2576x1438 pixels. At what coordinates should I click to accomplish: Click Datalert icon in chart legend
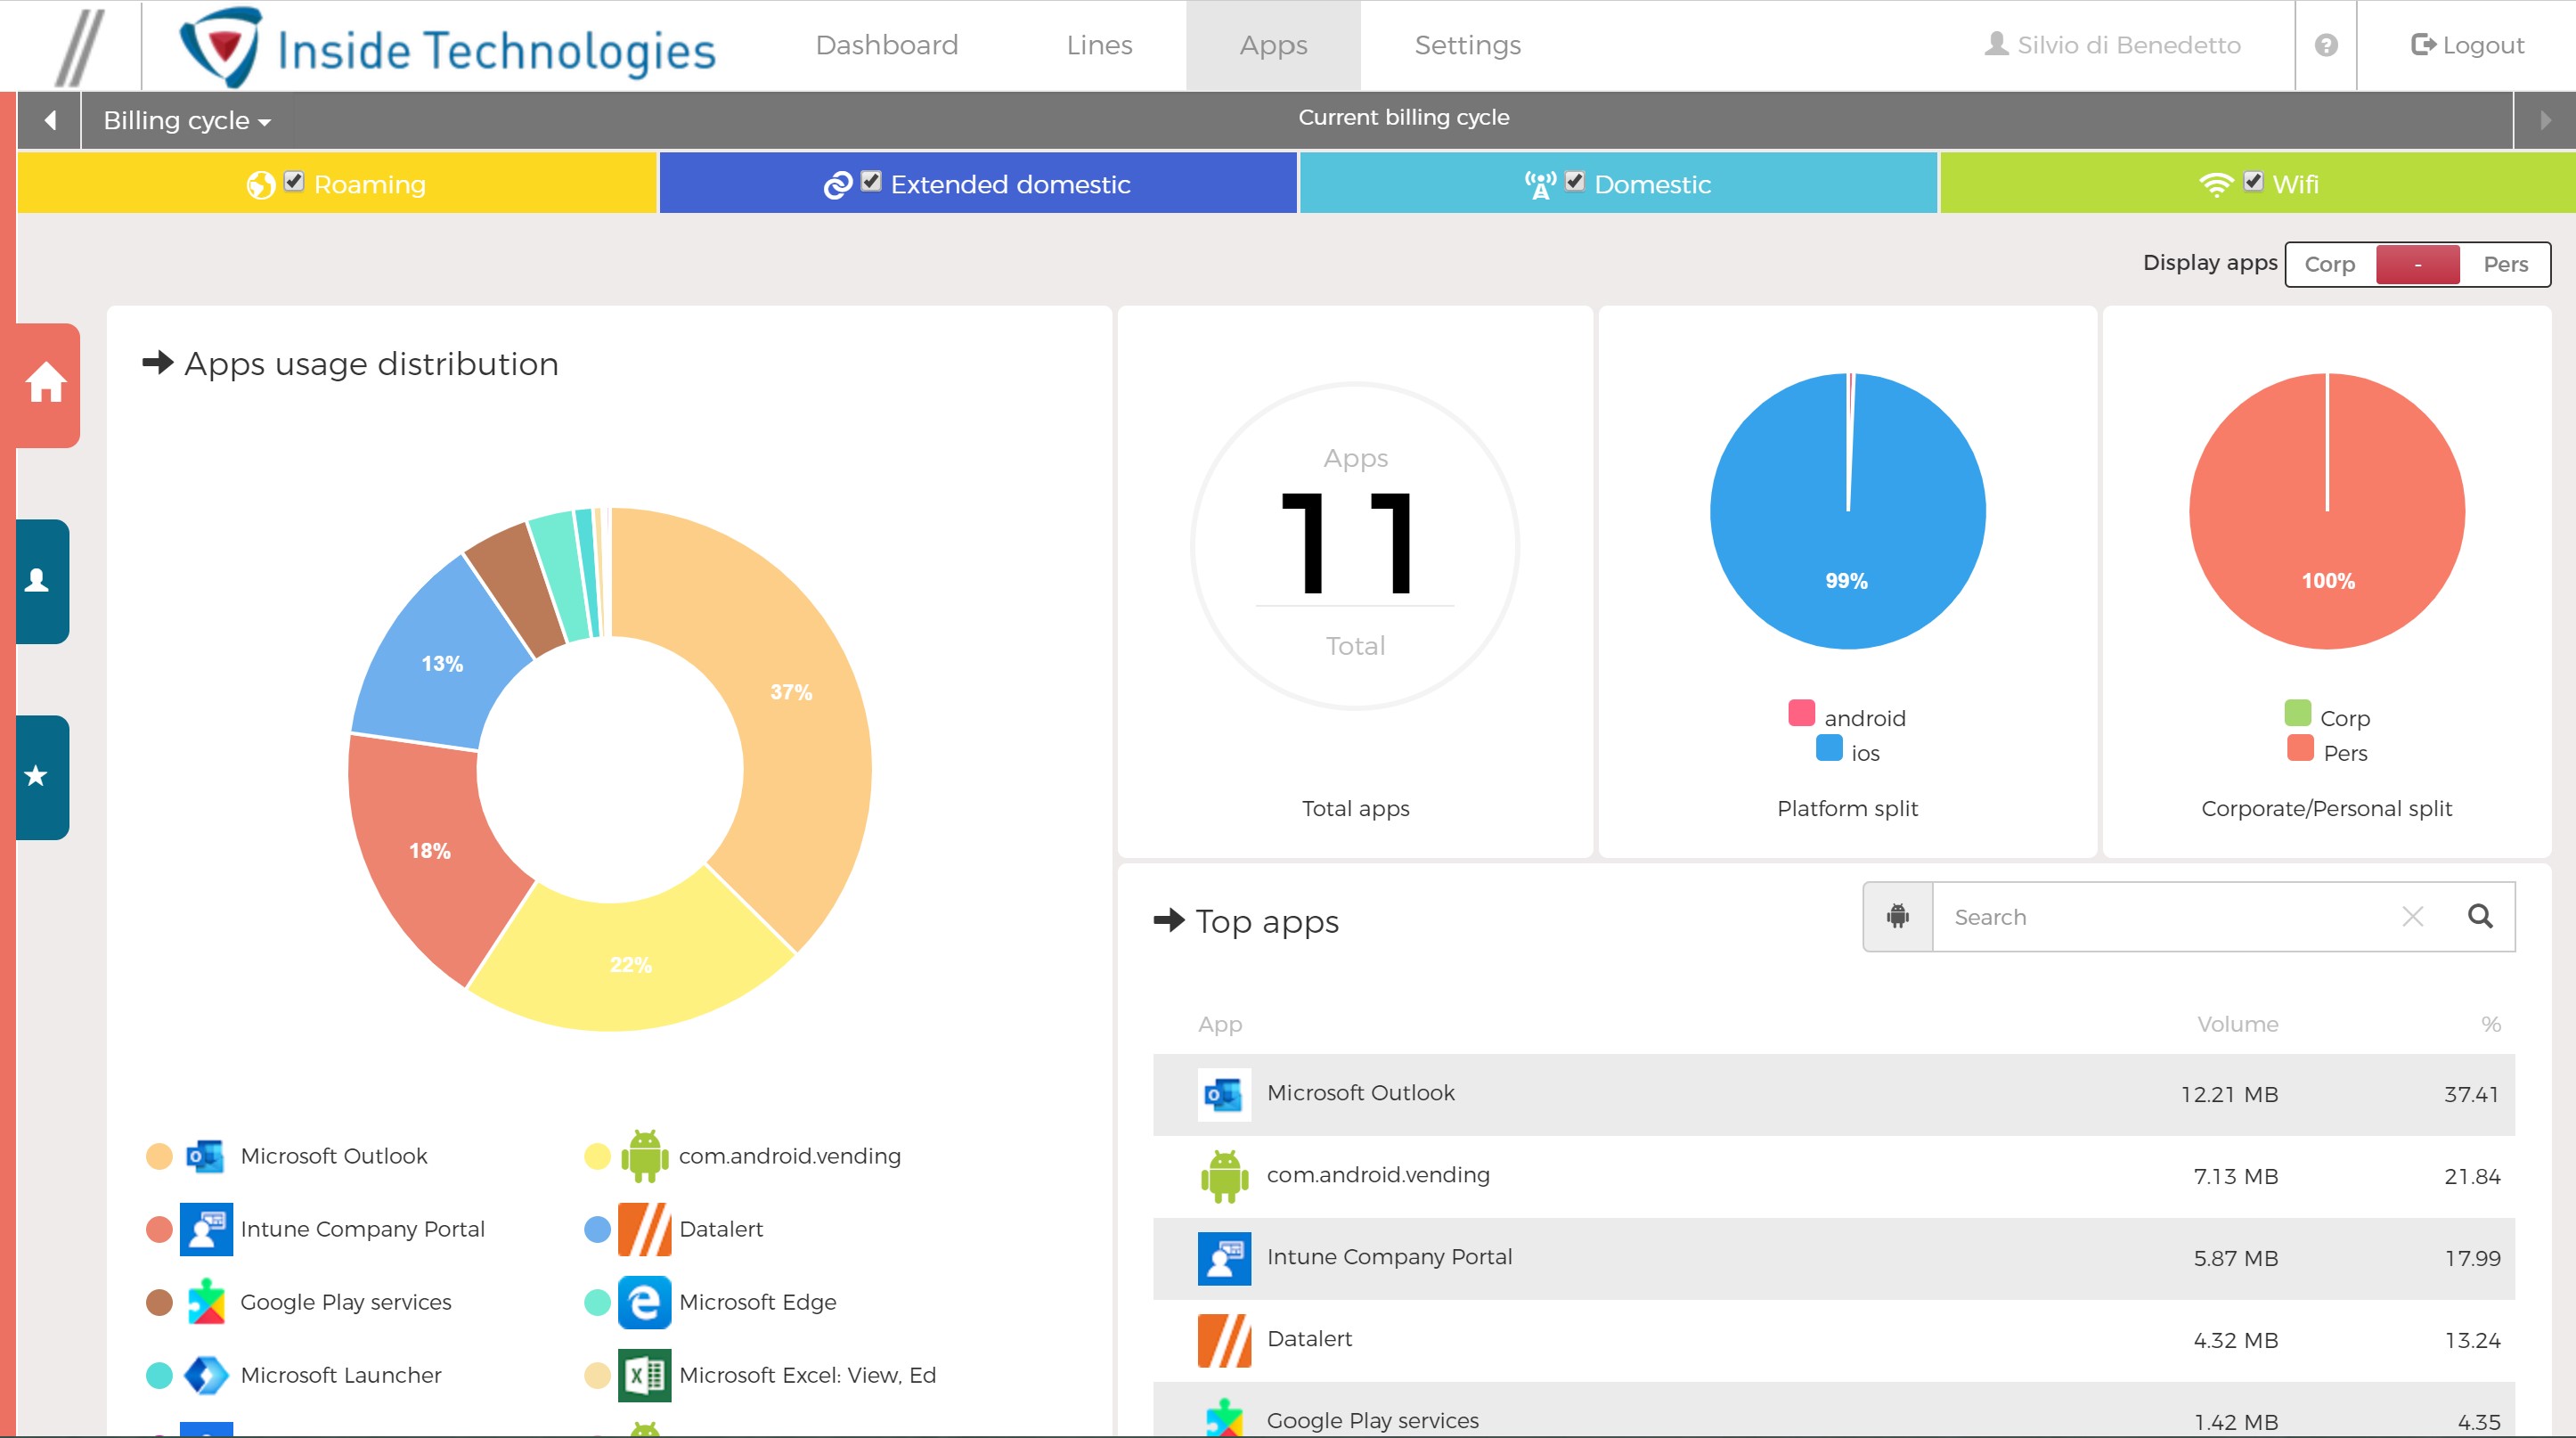click(x=645, y=1229)
